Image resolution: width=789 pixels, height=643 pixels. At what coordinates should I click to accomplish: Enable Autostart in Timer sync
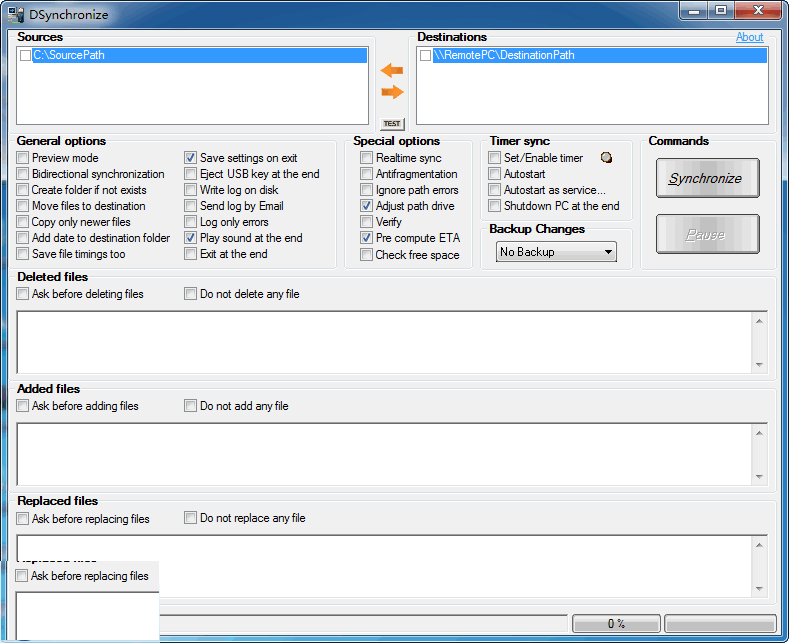click(495, 174)
